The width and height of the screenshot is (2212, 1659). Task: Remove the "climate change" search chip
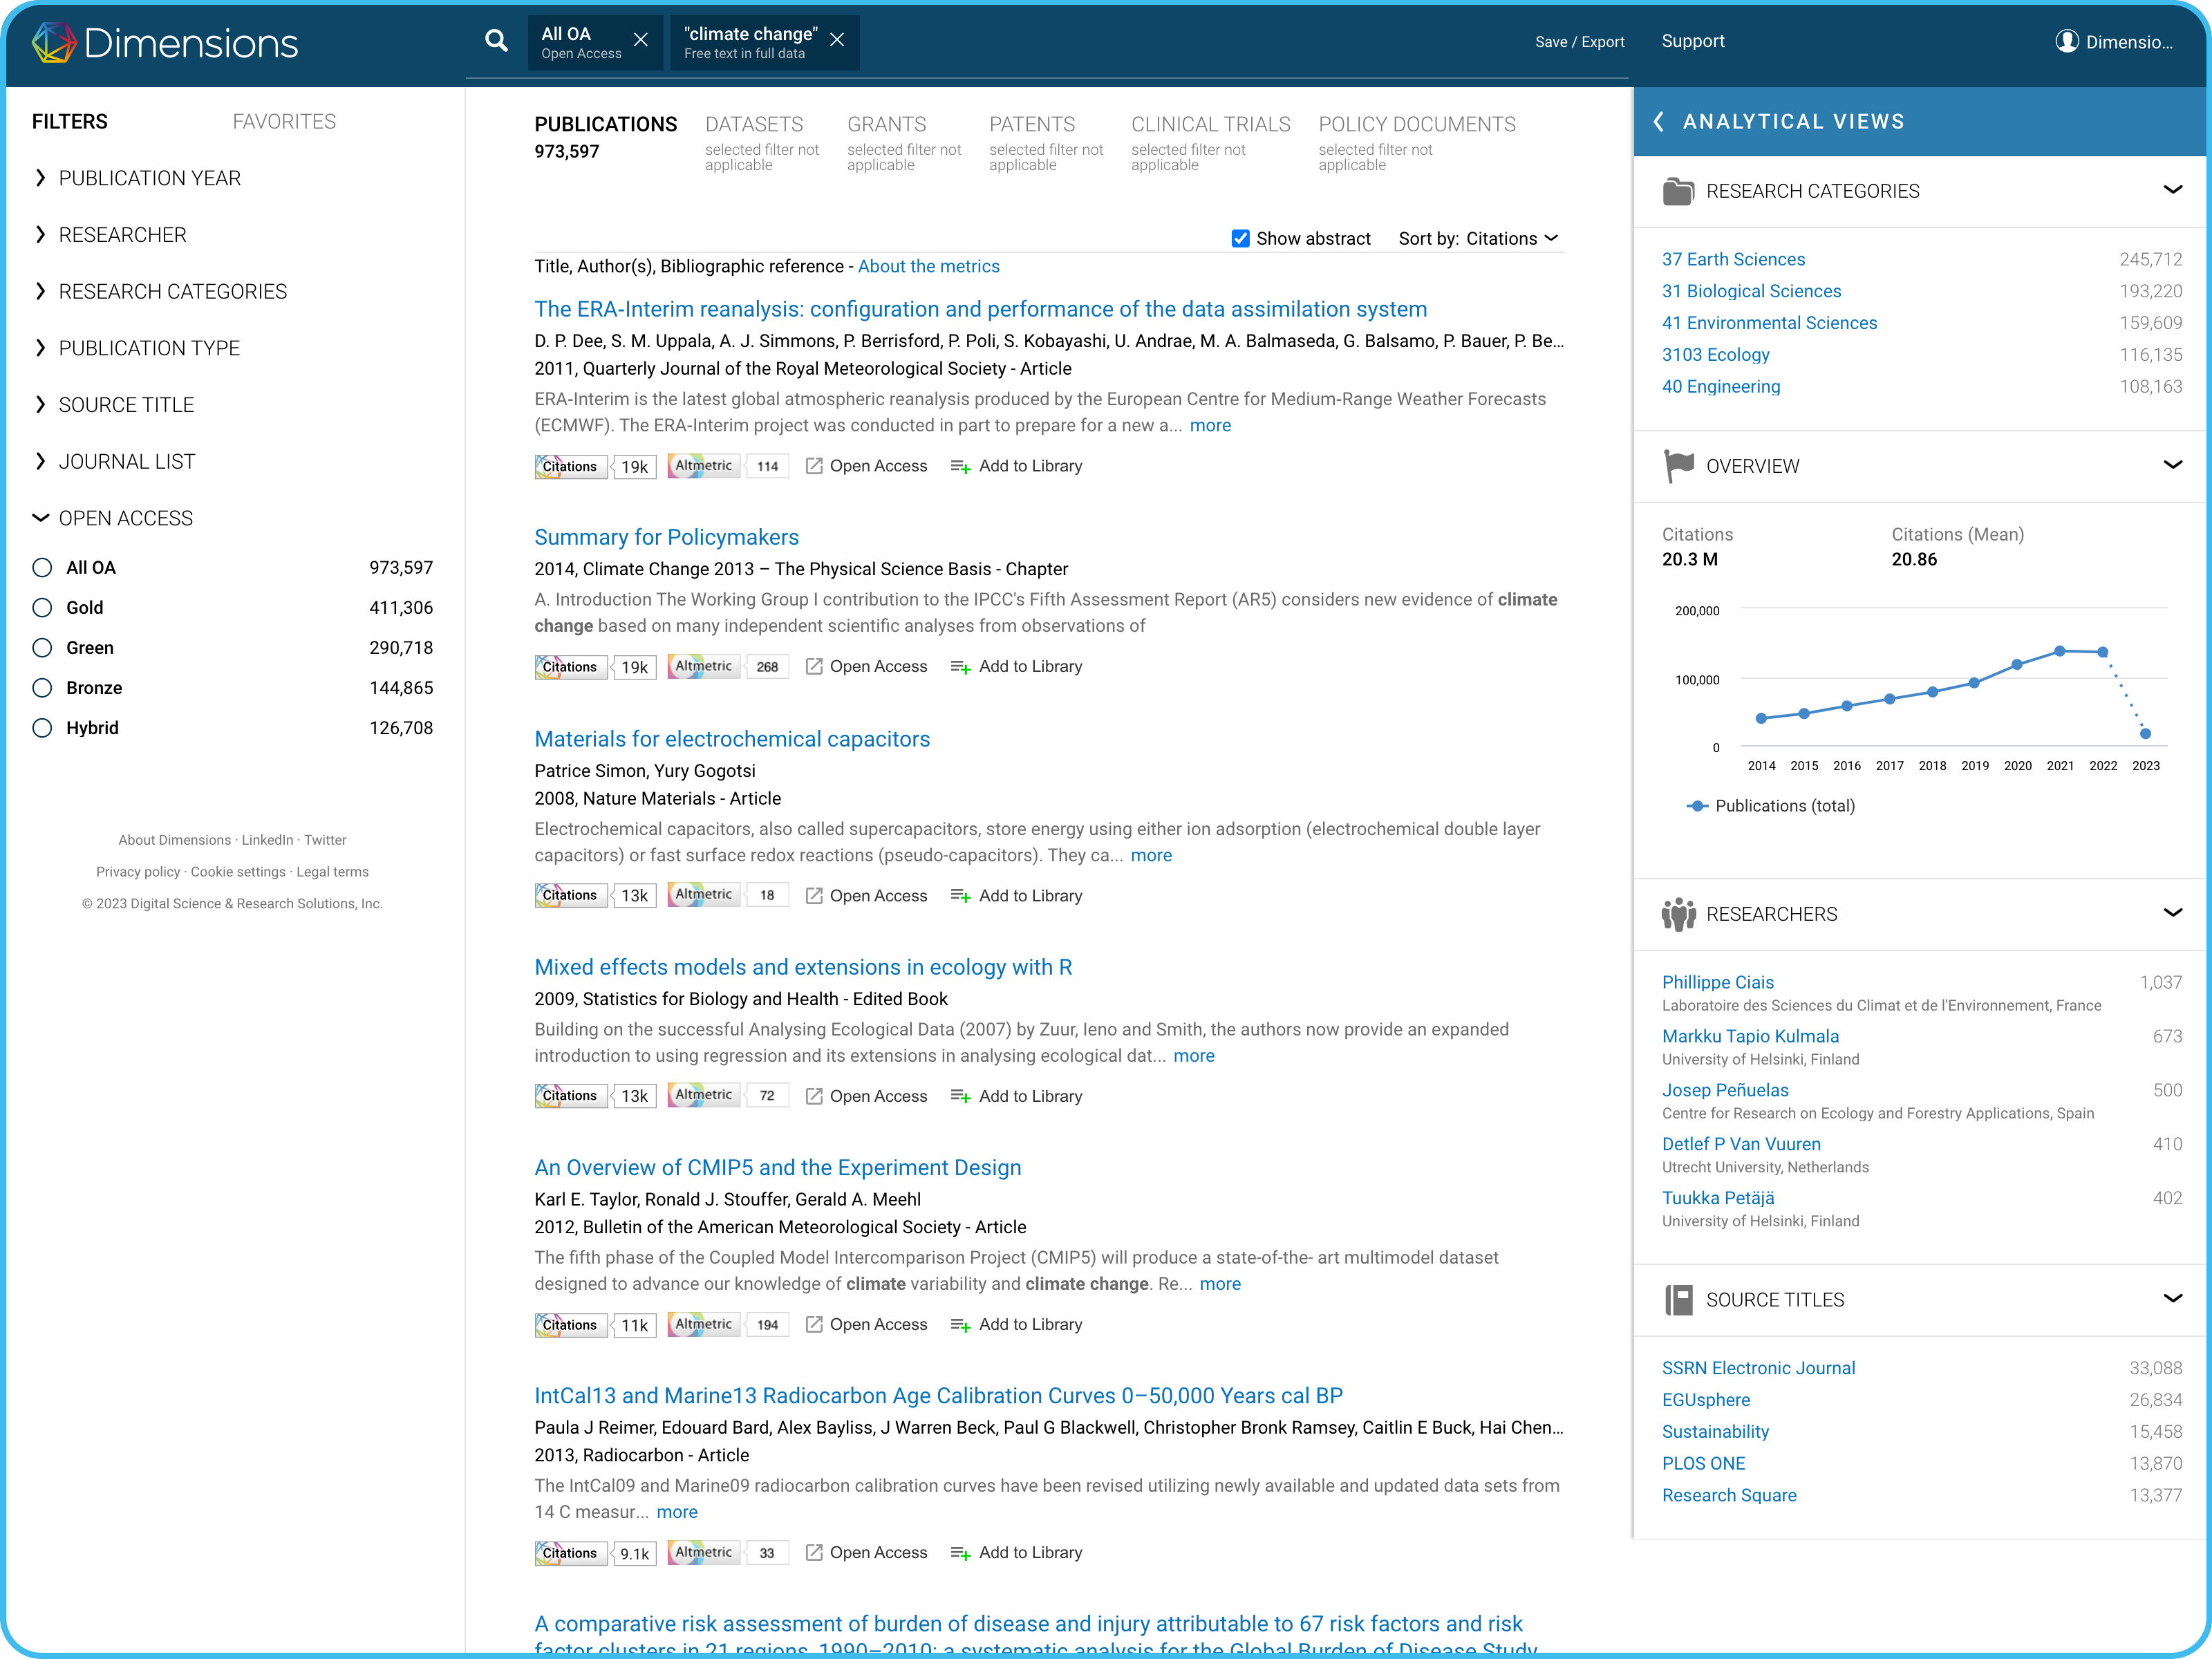pyautogui.click(x=837, y=40)
